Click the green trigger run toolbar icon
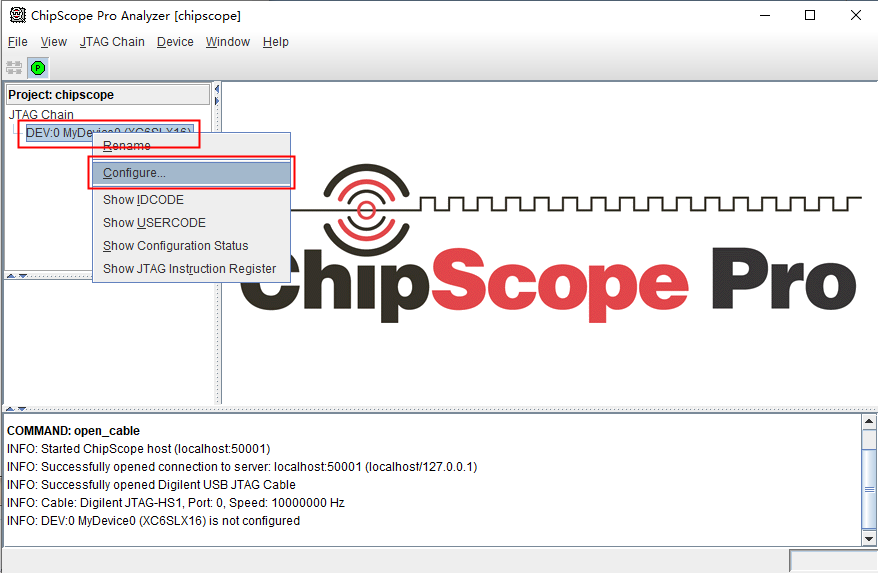The height and width of the screenshot is (573, 878). coord(38,68)
